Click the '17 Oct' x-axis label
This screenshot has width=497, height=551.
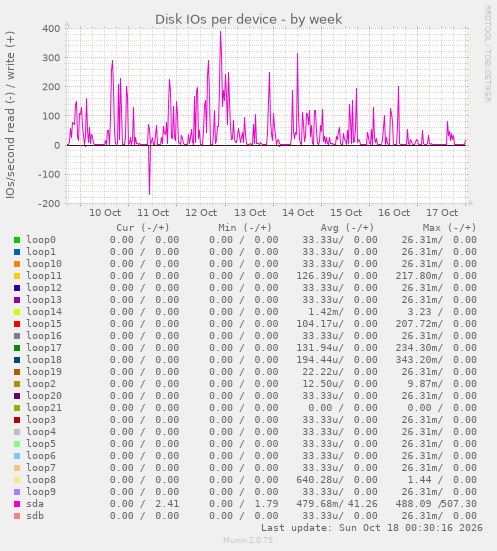click(442, 213)
